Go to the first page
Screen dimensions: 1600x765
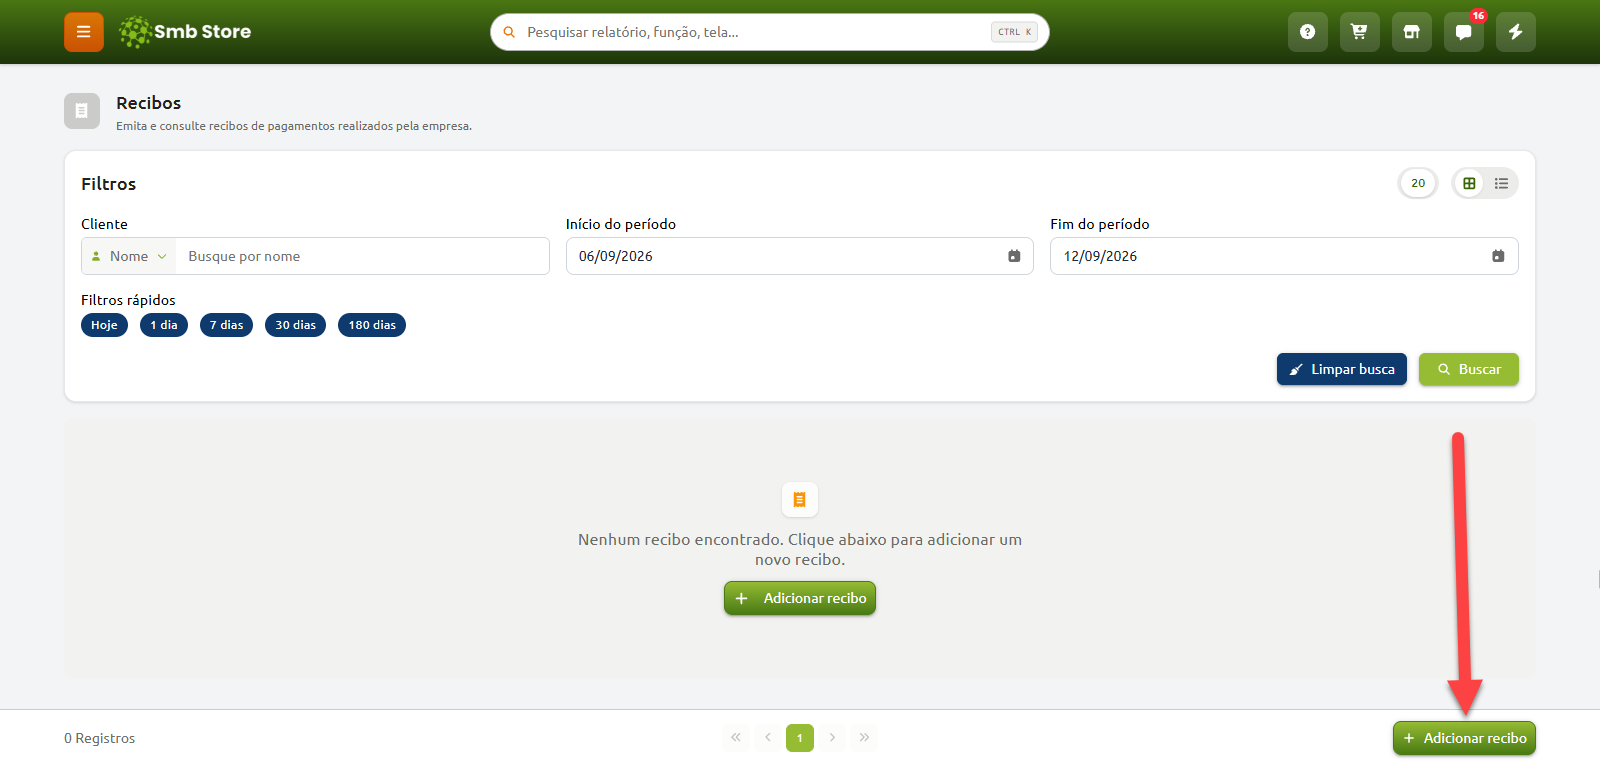click(x=736, y=737)
